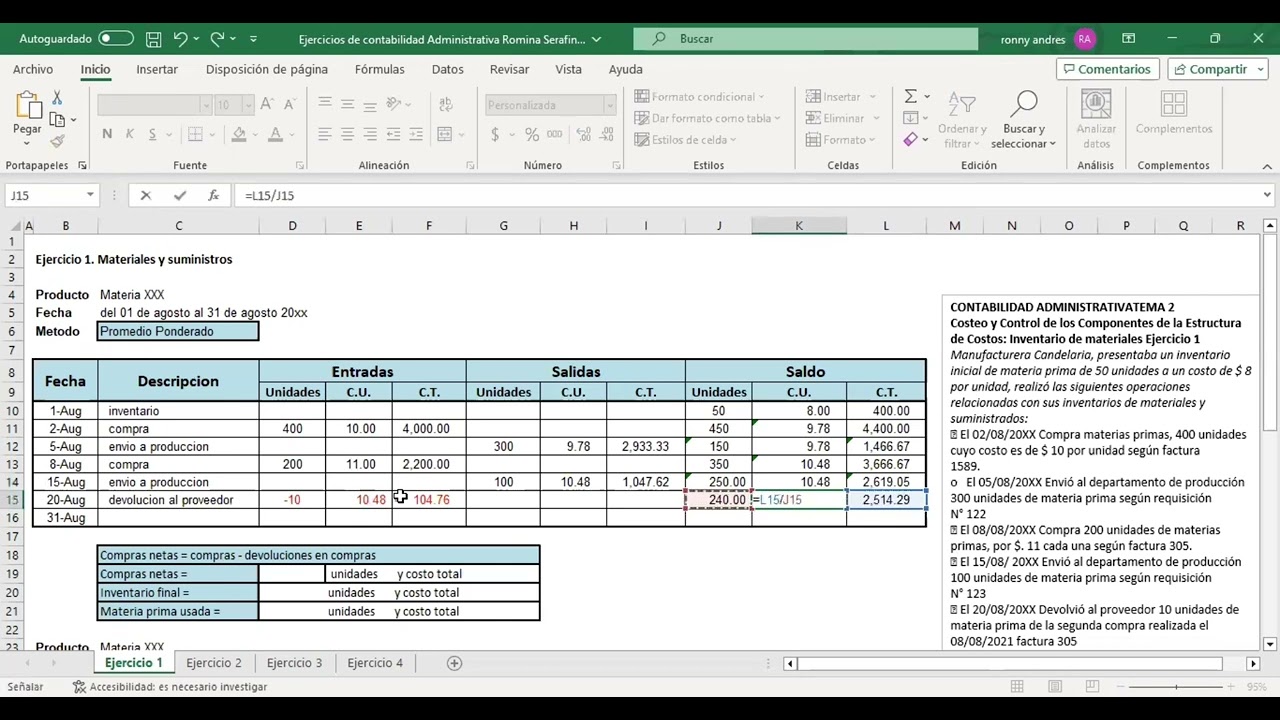1280x720 pixels.
Task: Click the cancel formula X icon
Action: (145, 196)
